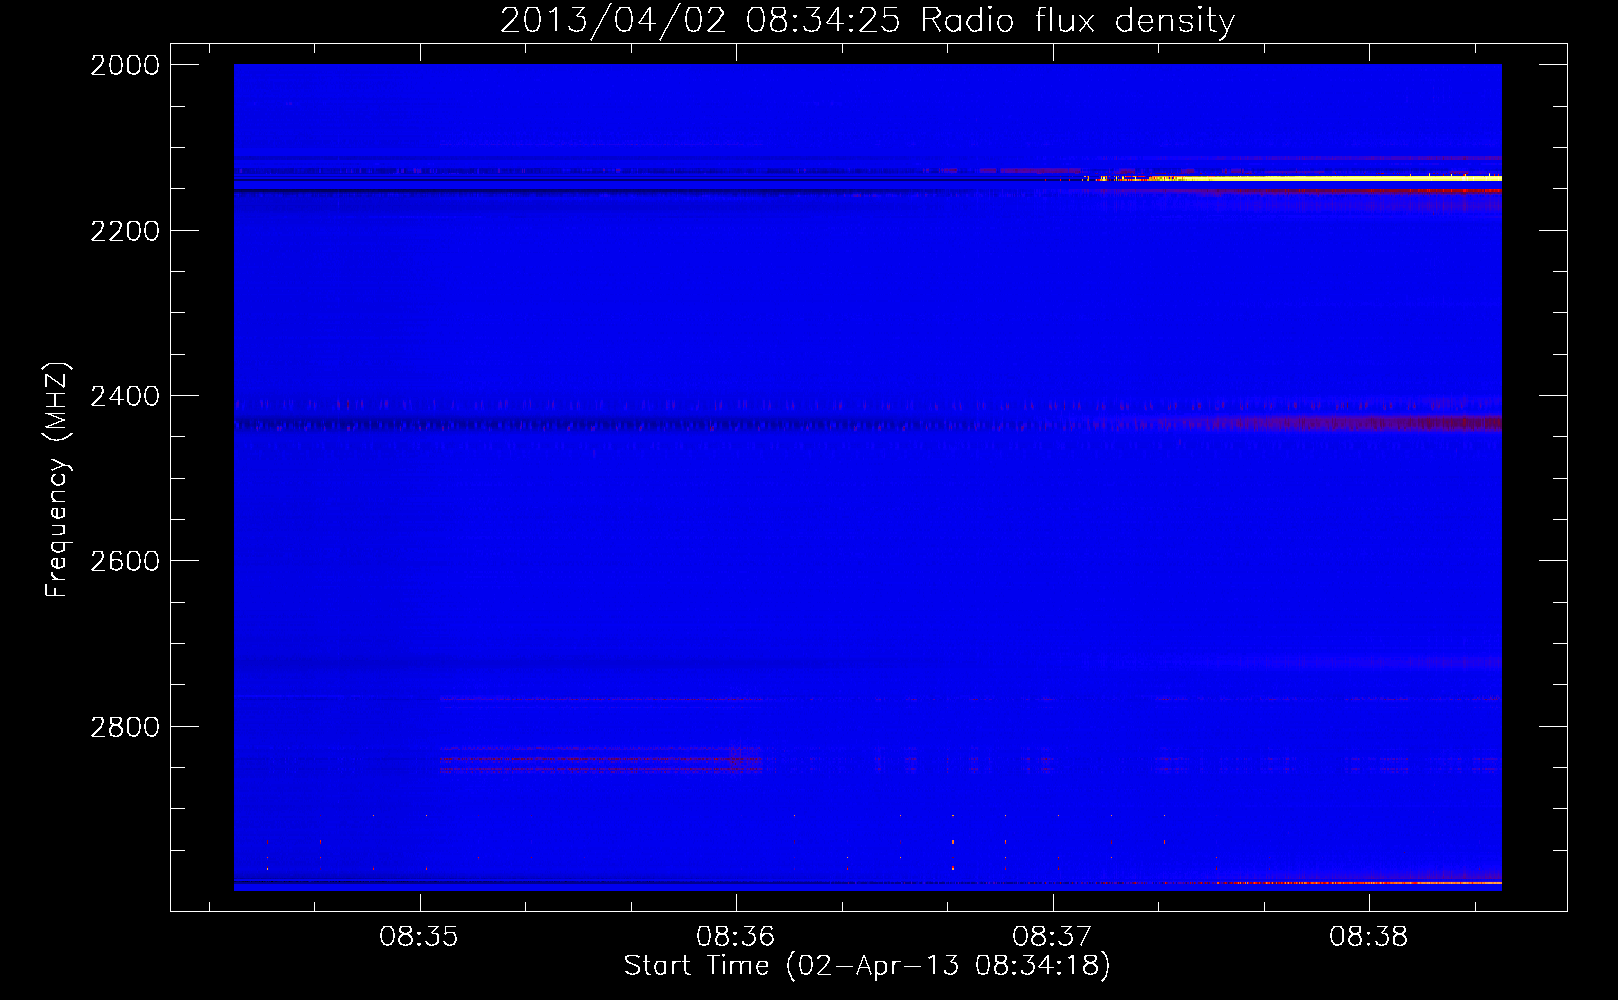This screenshot has width=1618, height=1000.
Task: Click the "Start Time" x-axis label
Action: click(696, 965)
